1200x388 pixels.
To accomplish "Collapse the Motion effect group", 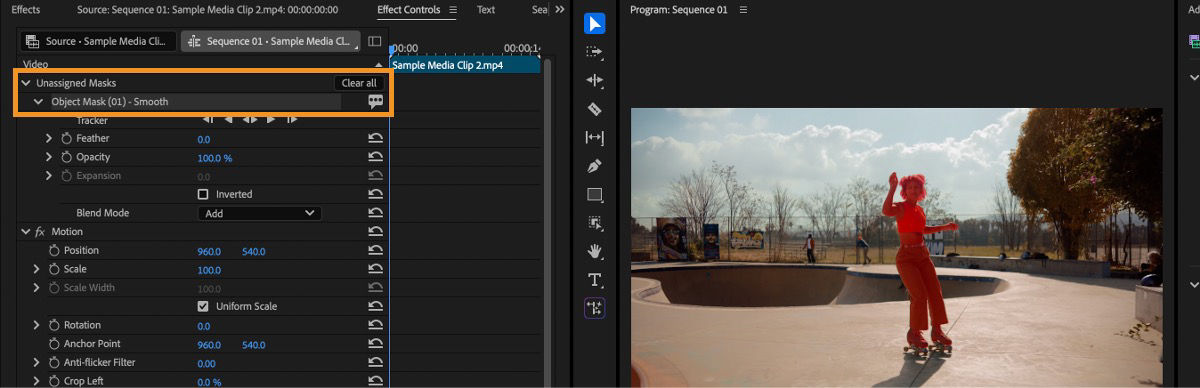I will pos(26,232).
